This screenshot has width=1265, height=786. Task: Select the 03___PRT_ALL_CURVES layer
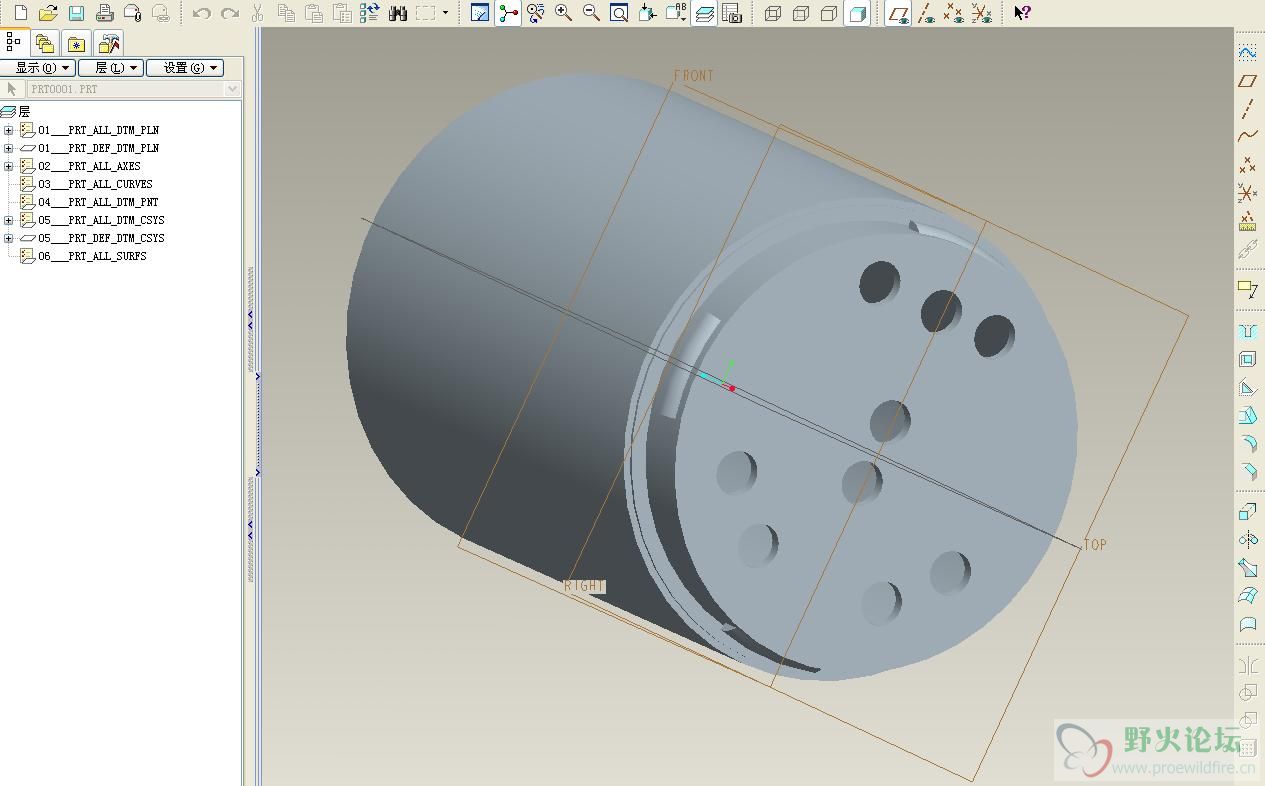pyautogui.click(x=95, y=184)
